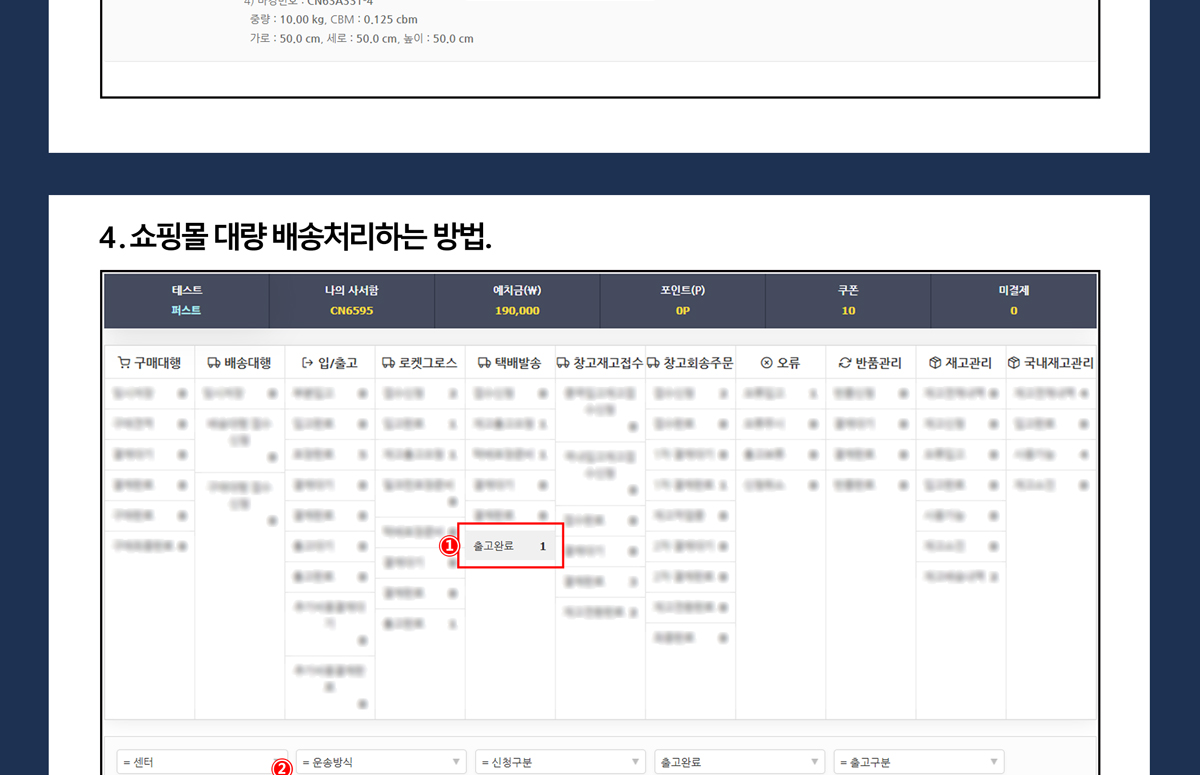Open the dropdown currently set to 출고완료
This screenshot has height=775, width=1200.
coord(739,762)
